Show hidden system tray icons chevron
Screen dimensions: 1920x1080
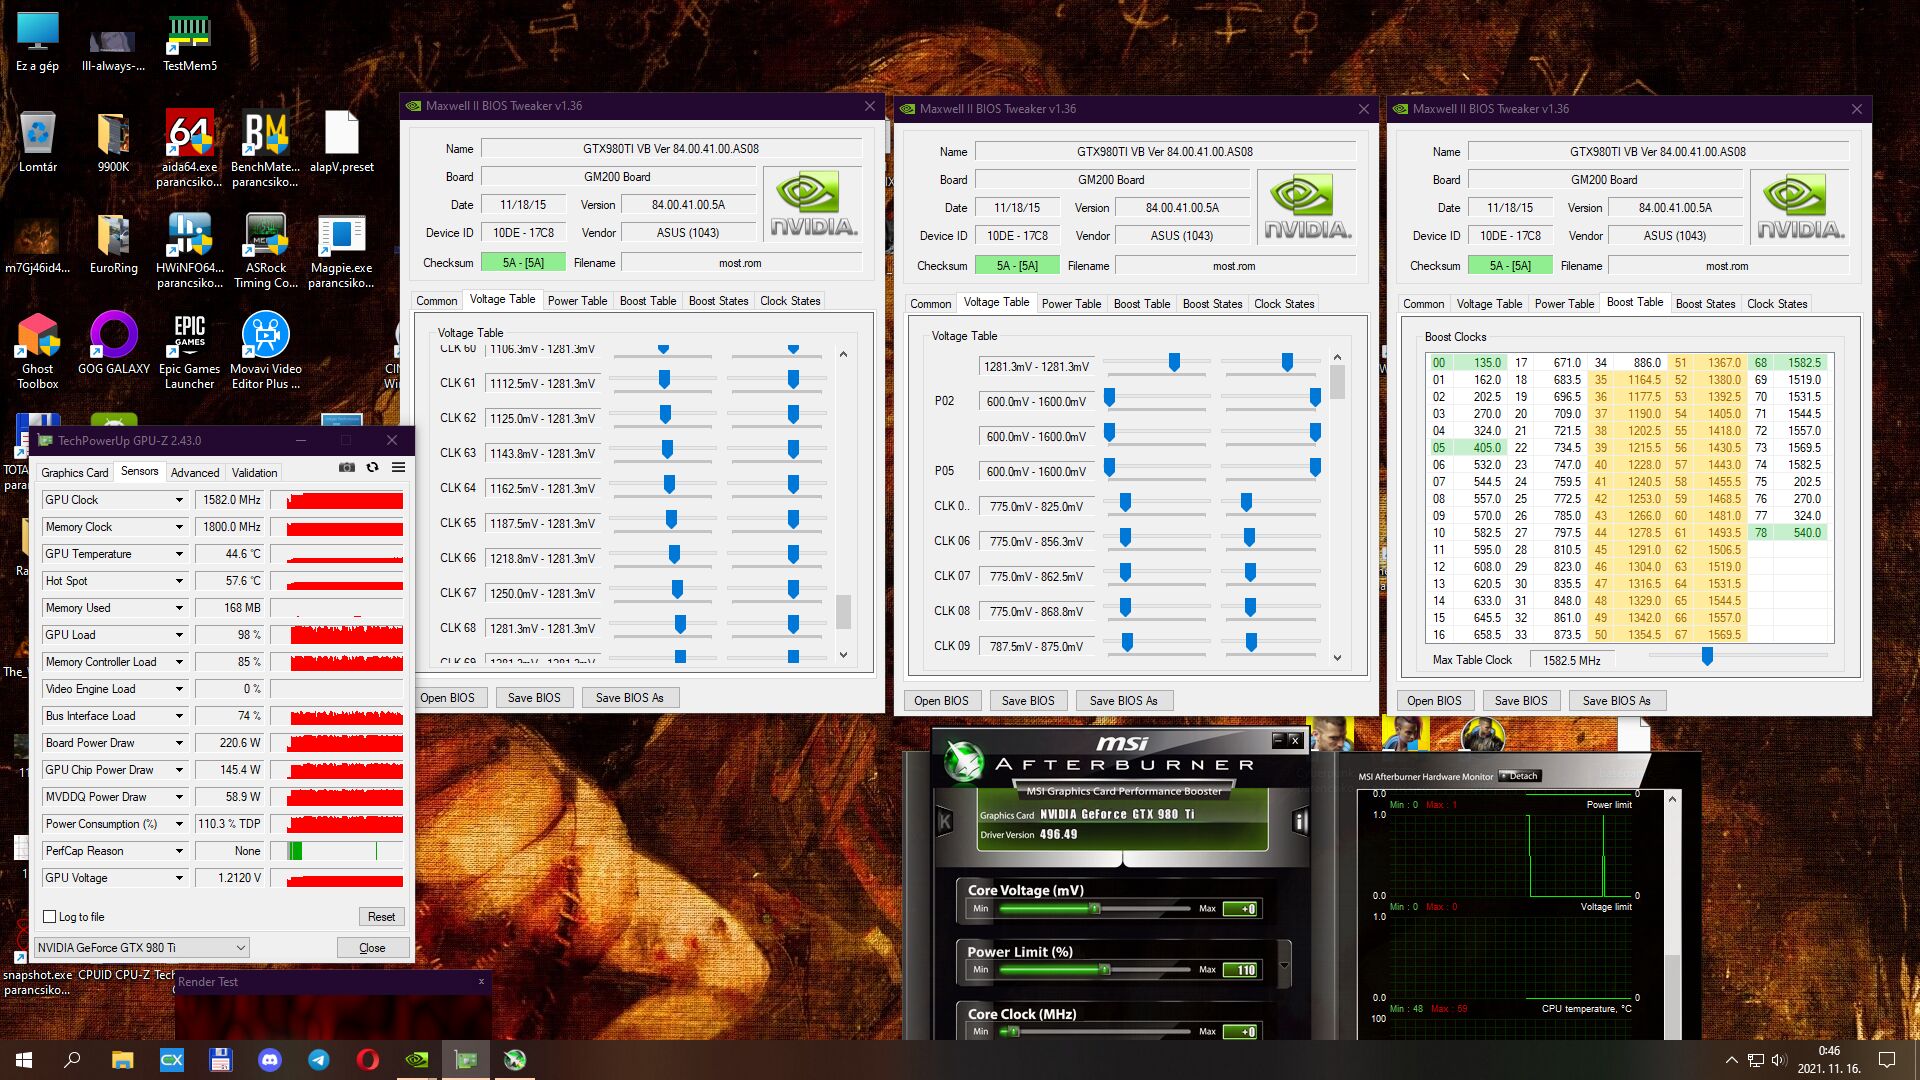coord(1732,1060)
